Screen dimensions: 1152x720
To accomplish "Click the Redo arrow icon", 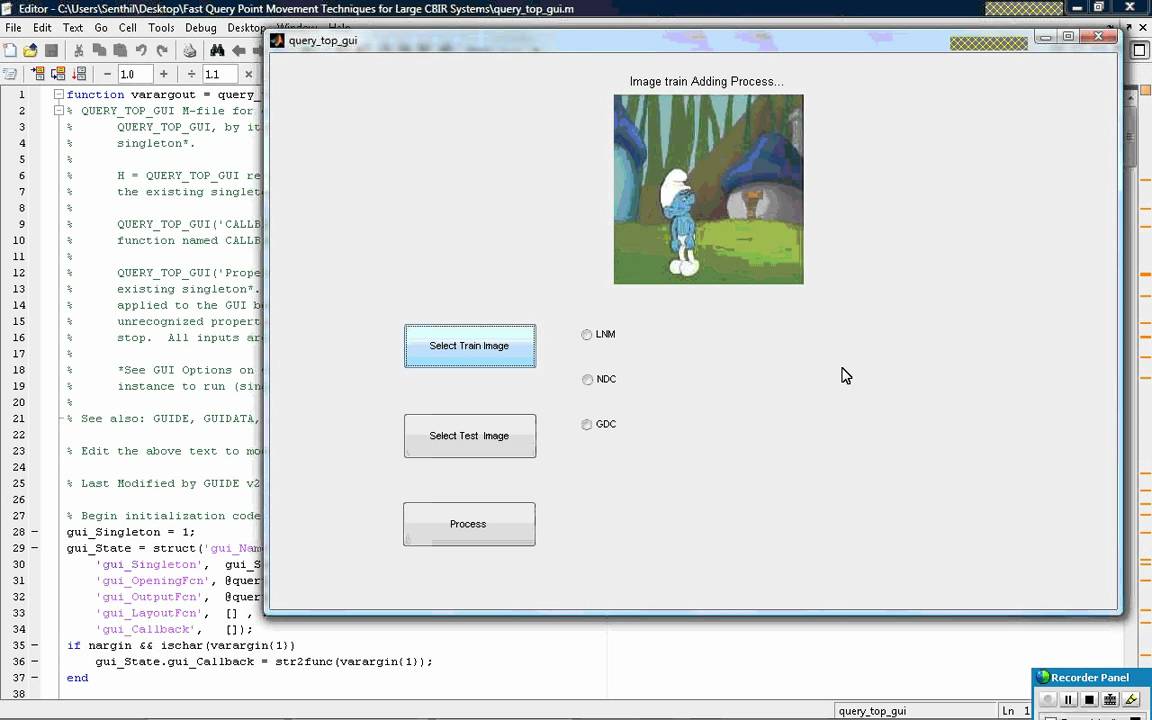I will 162,50.
